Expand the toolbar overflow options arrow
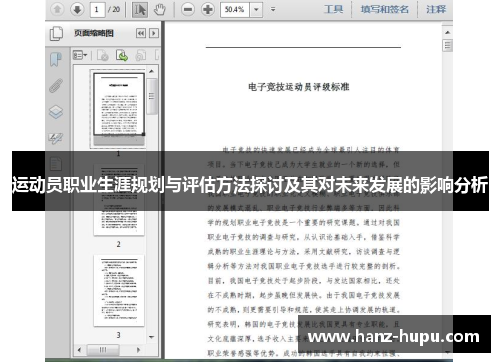This screenshot has height=362, width=500. [273, 9]
